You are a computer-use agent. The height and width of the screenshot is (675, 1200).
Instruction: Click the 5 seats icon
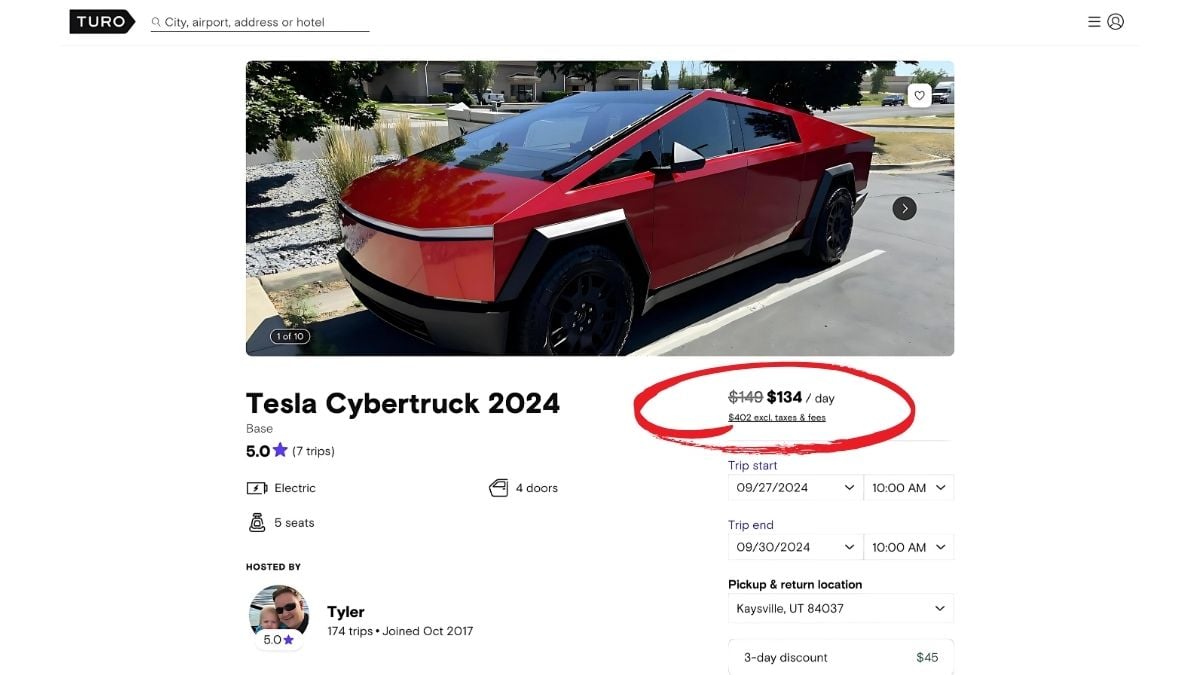tap(257, 522)
